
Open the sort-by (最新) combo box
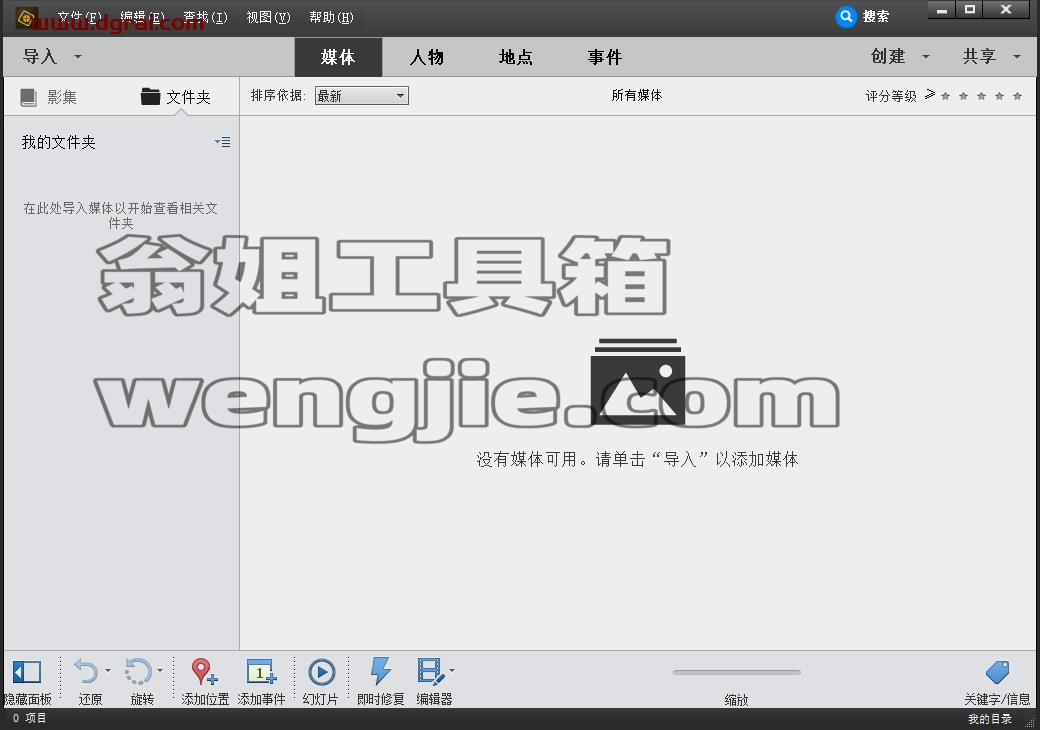[361, 95]
